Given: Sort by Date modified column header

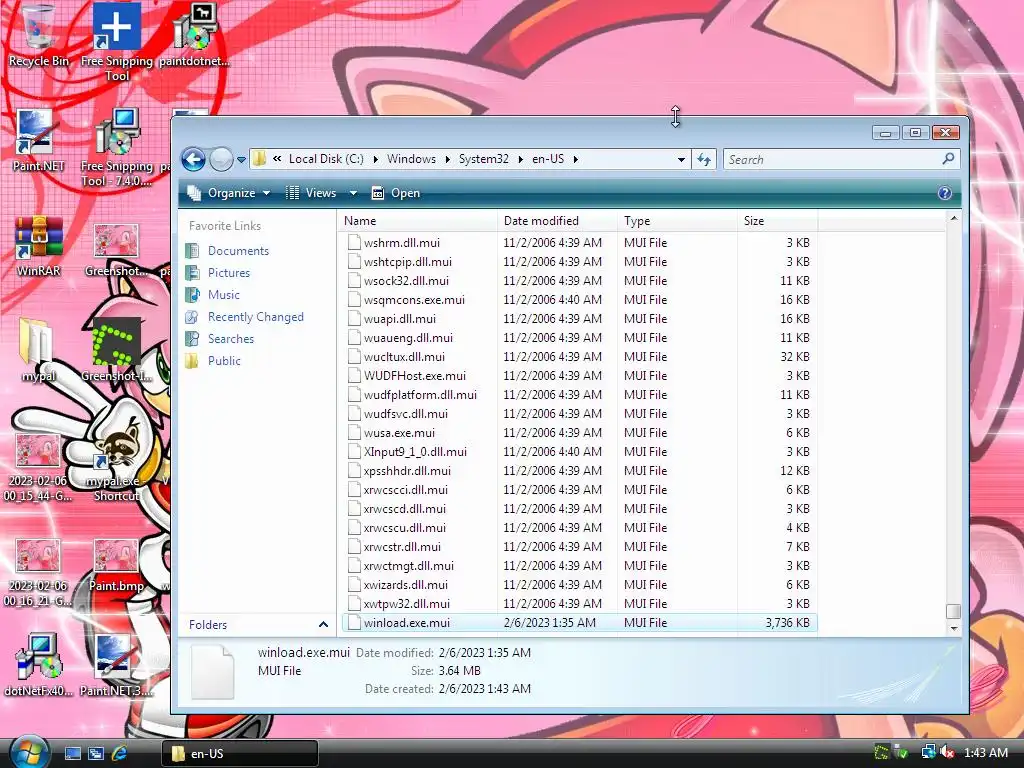Looking at the screenshot, I should pyautogui.click(x=557, y=221).
